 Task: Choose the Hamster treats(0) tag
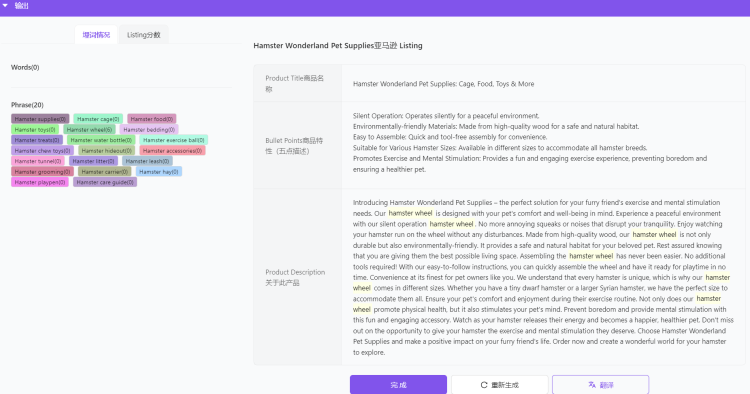[37, 140]
